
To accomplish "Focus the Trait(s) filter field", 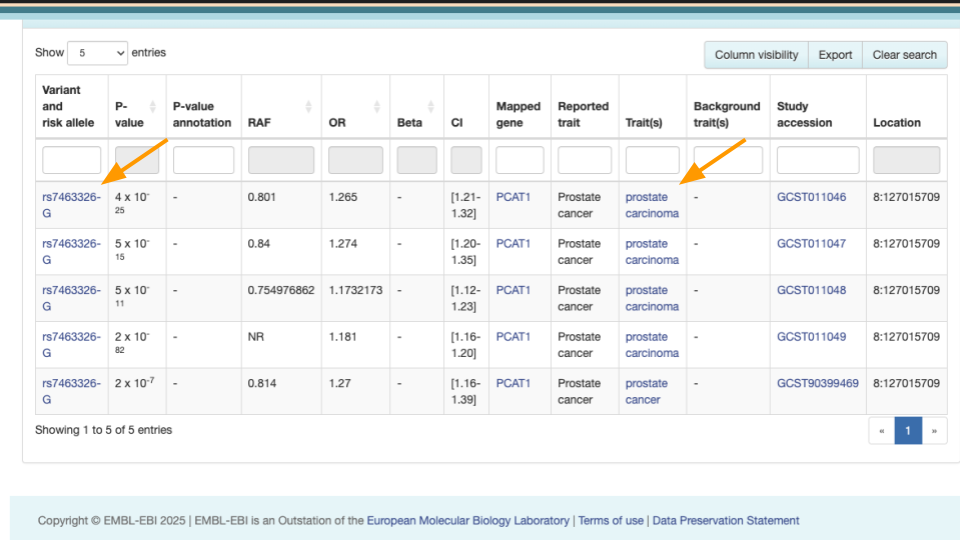I will click(x=652, y=160).
